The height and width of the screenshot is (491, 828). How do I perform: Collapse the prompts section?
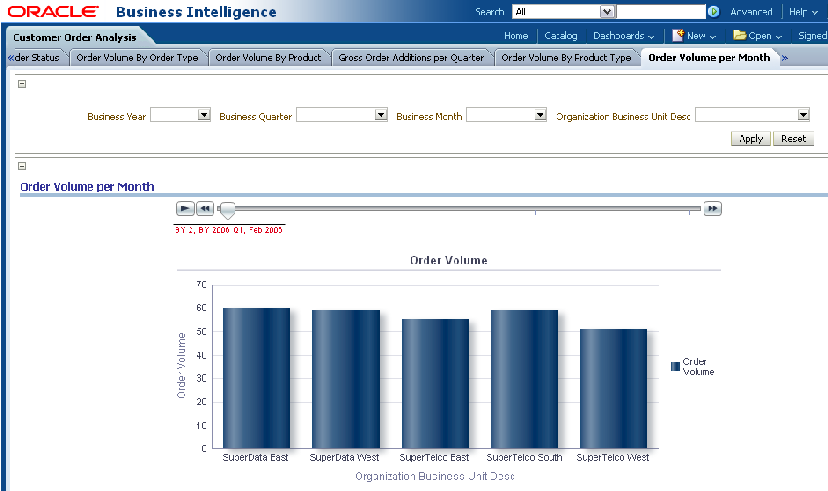(22, 84)
